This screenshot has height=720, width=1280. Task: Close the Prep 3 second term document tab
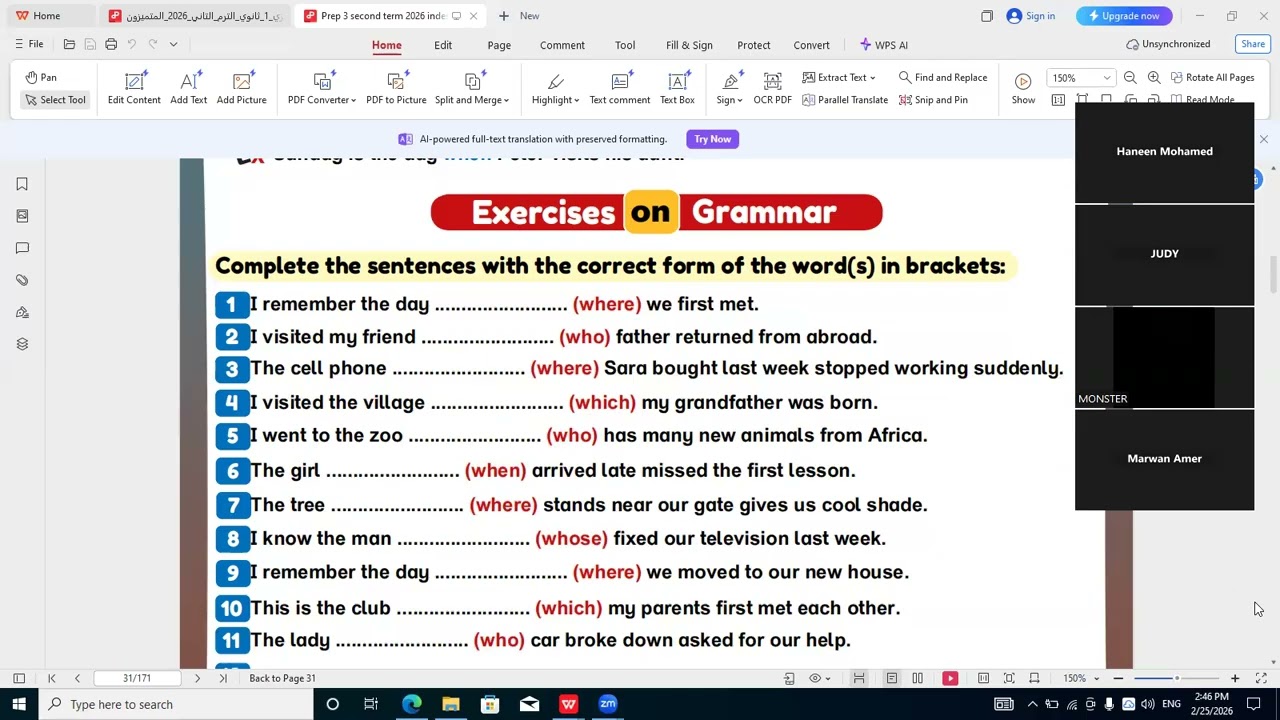point(474,16)
